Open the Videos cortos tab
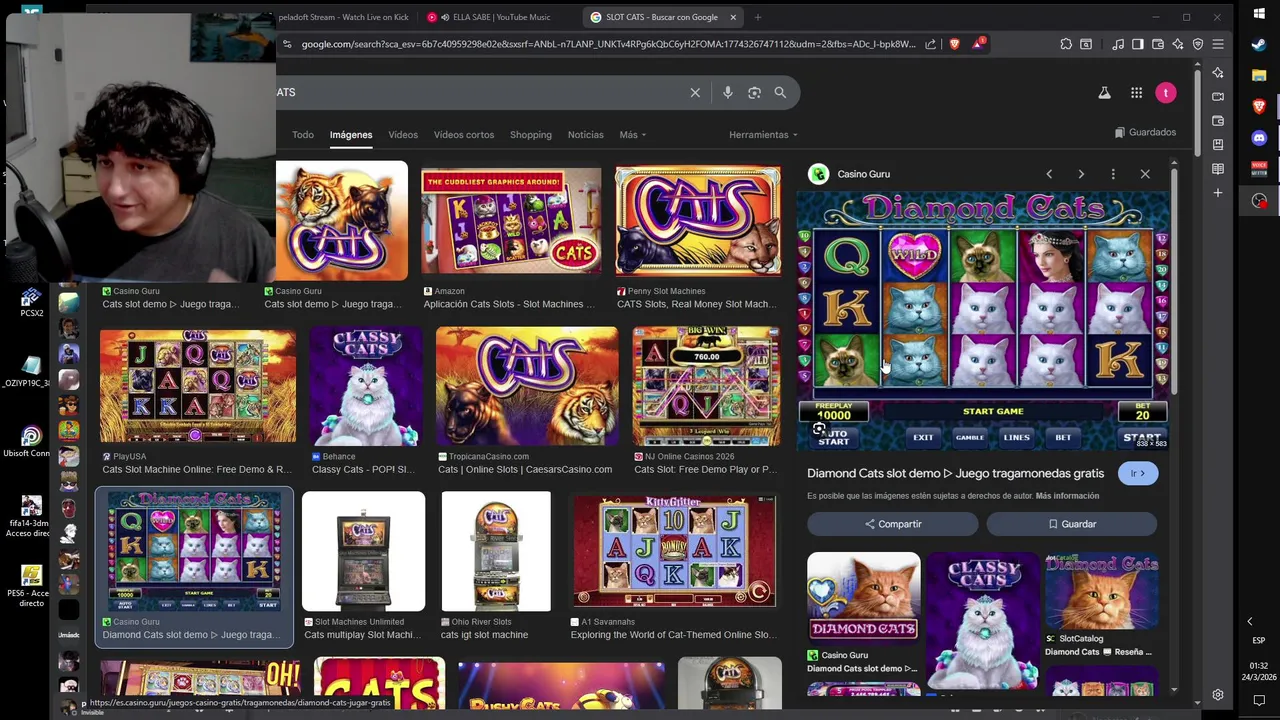The width and height of the screenshot is (1280, 720). (x=464, y=134)
